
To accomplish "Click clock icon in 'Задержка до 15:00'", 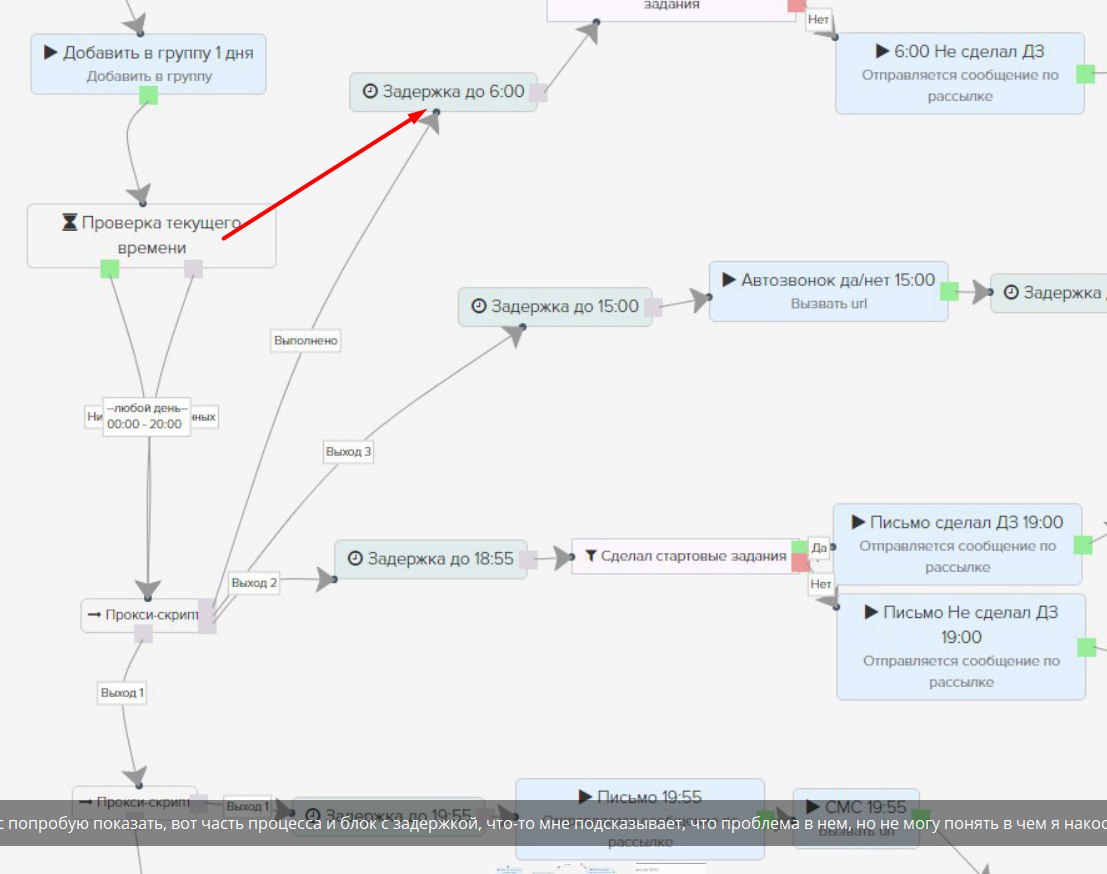I will pos(479,306).
